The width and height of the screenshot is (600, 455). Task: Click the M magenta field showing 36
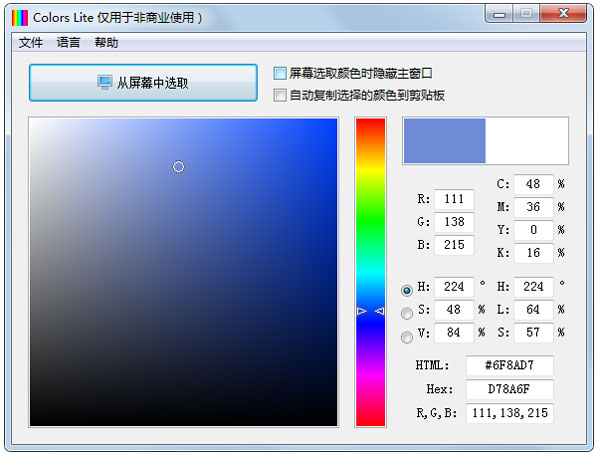[x=533, y=207]
